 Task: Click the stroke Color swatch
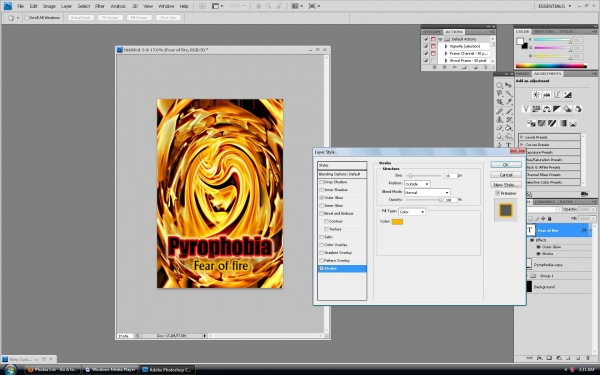point(397,222)
